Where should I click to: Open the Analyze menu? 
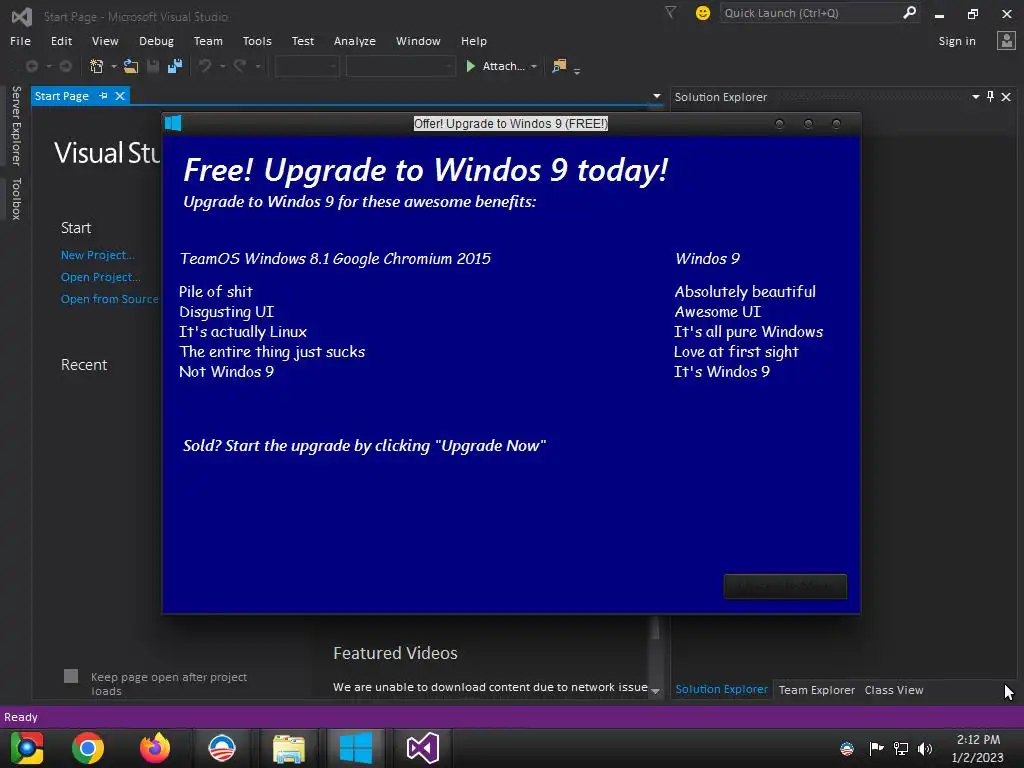[x=355, y=40]
